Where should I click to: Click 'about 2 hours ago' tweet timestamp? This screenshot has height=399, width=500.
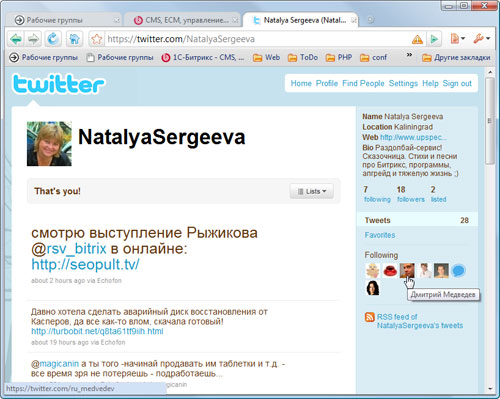(x=58, y=281)
